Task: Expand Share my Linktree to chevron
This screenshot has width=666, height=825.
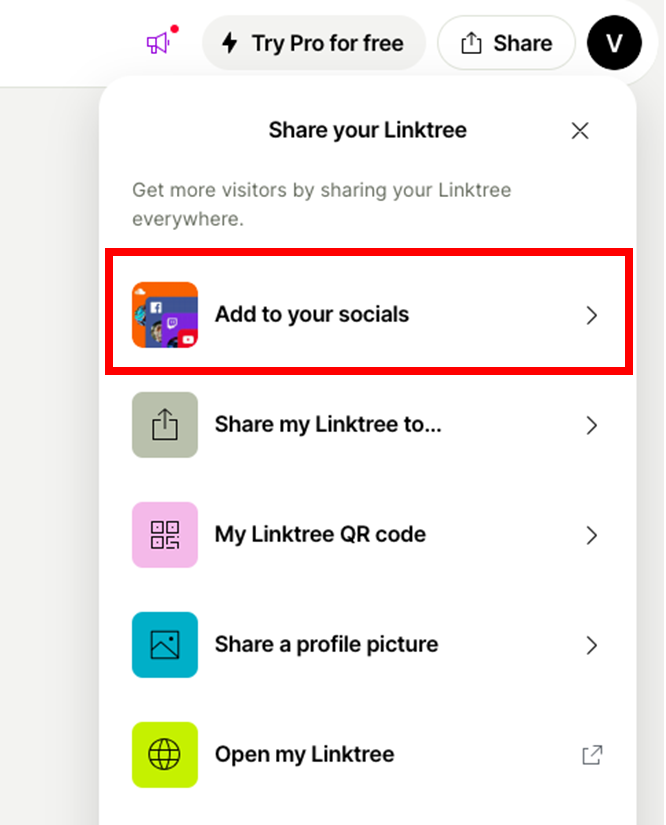Action: [592, 425]
